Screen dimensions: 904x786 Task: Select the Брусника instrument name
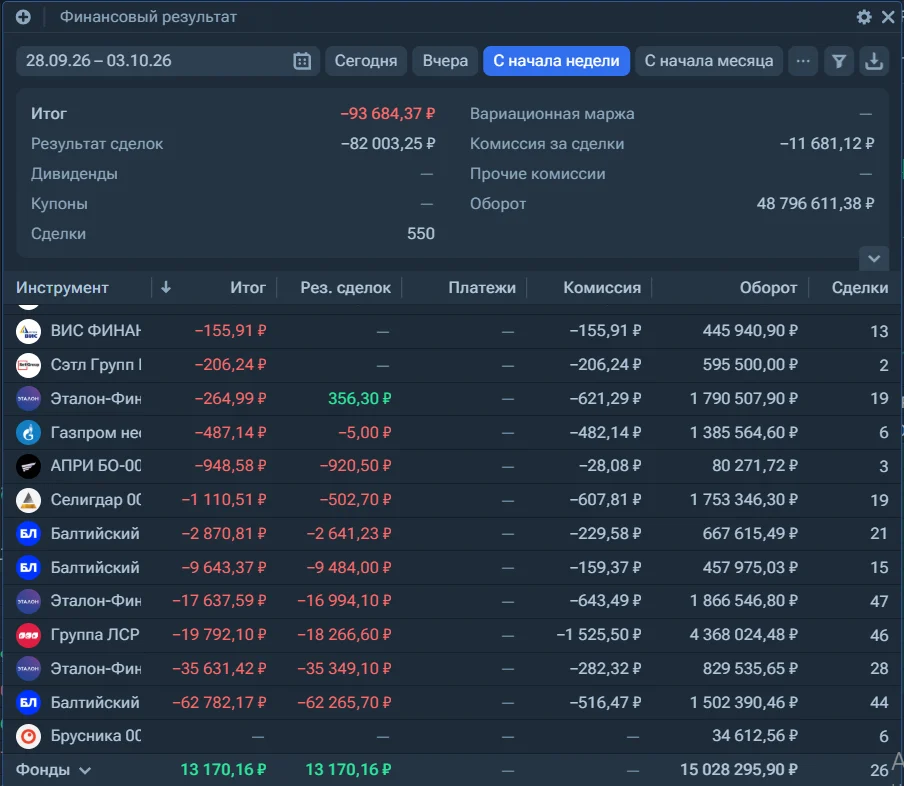(x=96, y=736)
